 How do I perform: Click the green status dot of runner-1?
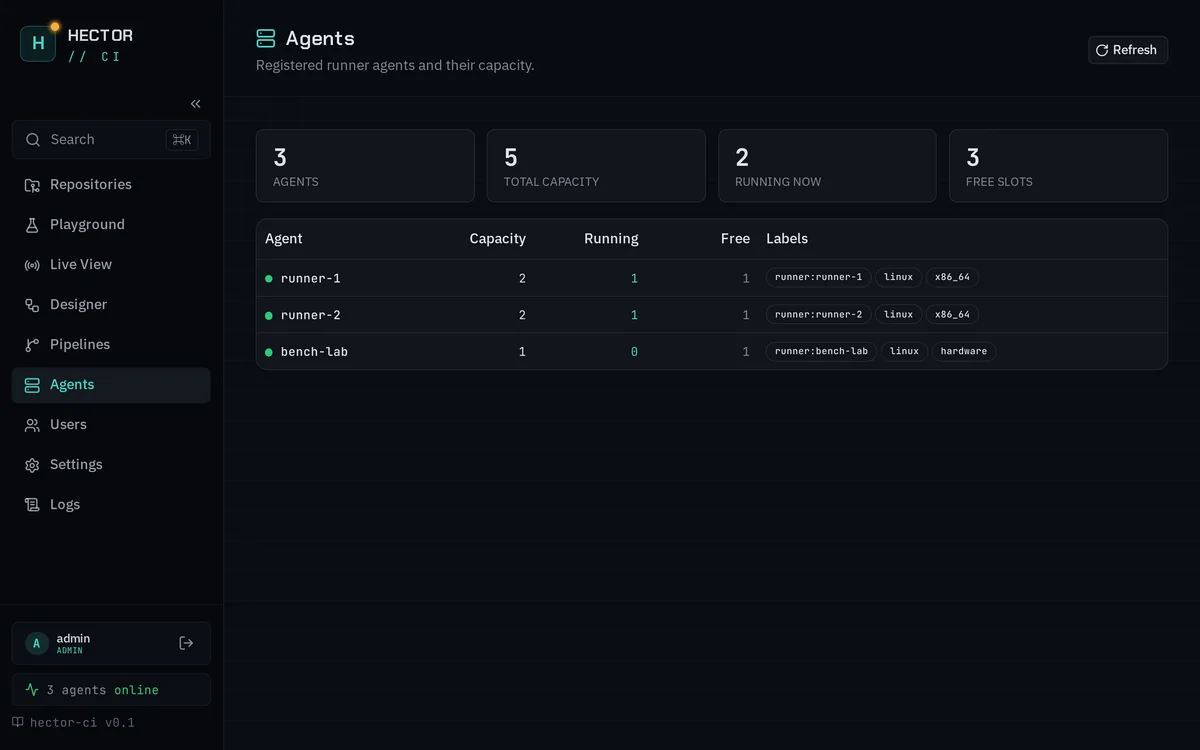(269, 279)
